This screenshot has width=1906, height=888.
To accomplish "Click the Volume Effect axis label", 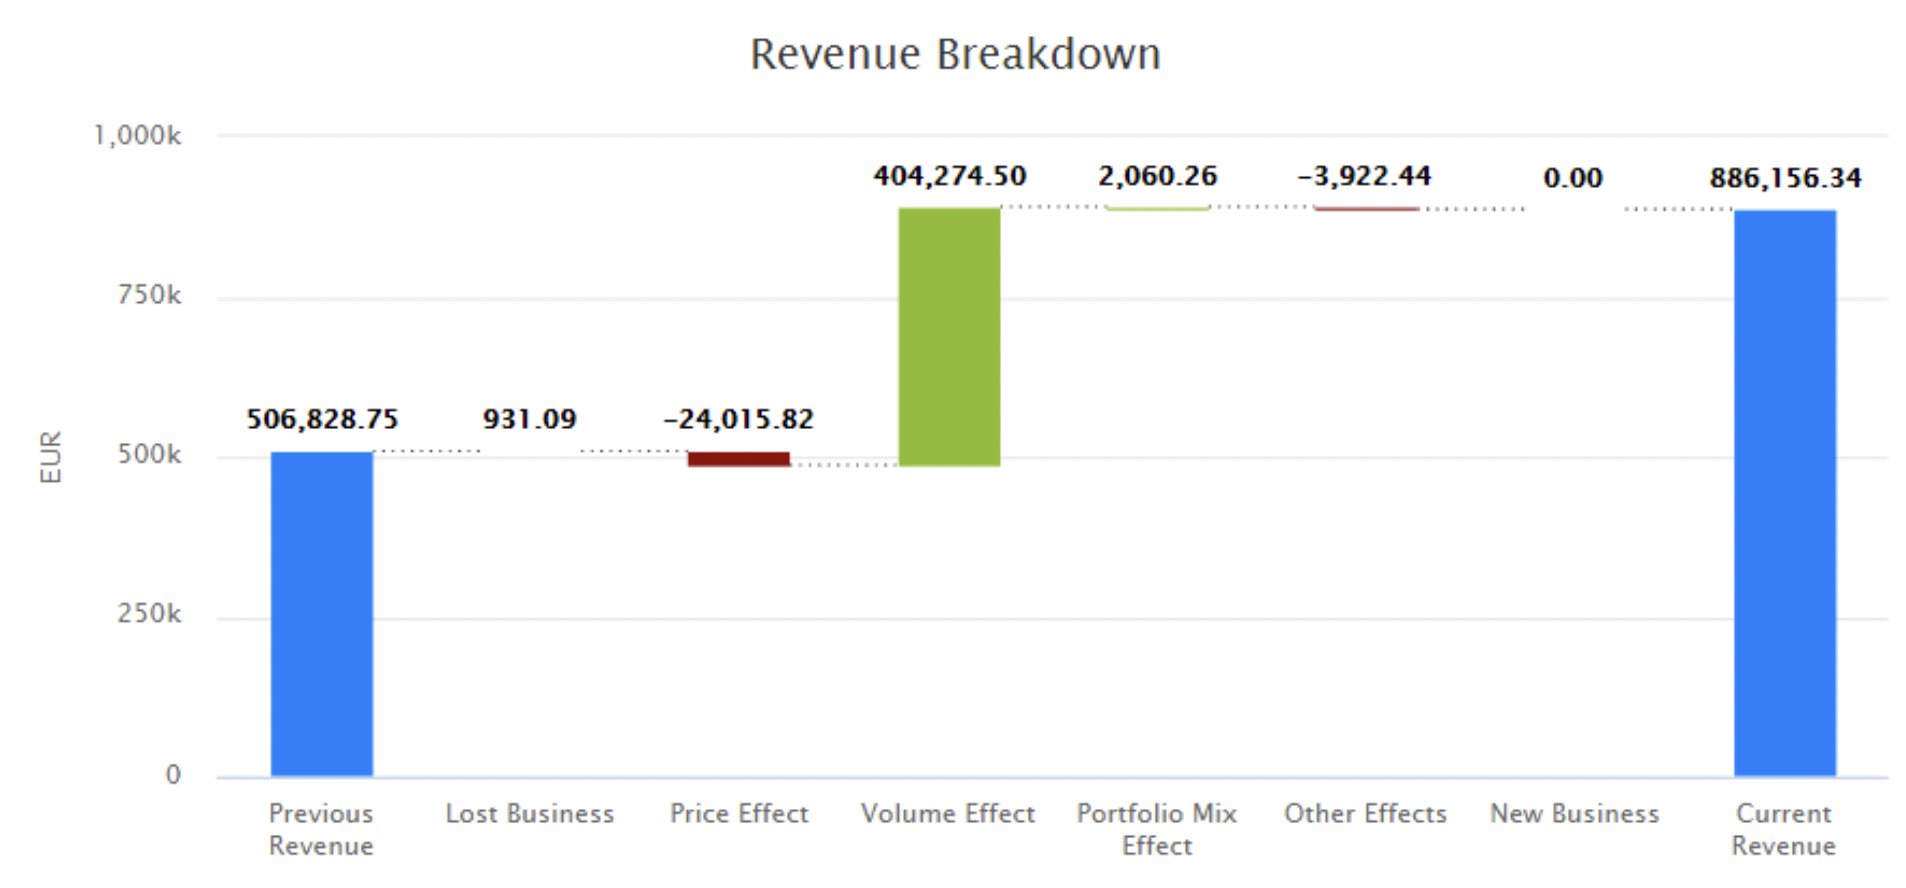I will (947, 814).
